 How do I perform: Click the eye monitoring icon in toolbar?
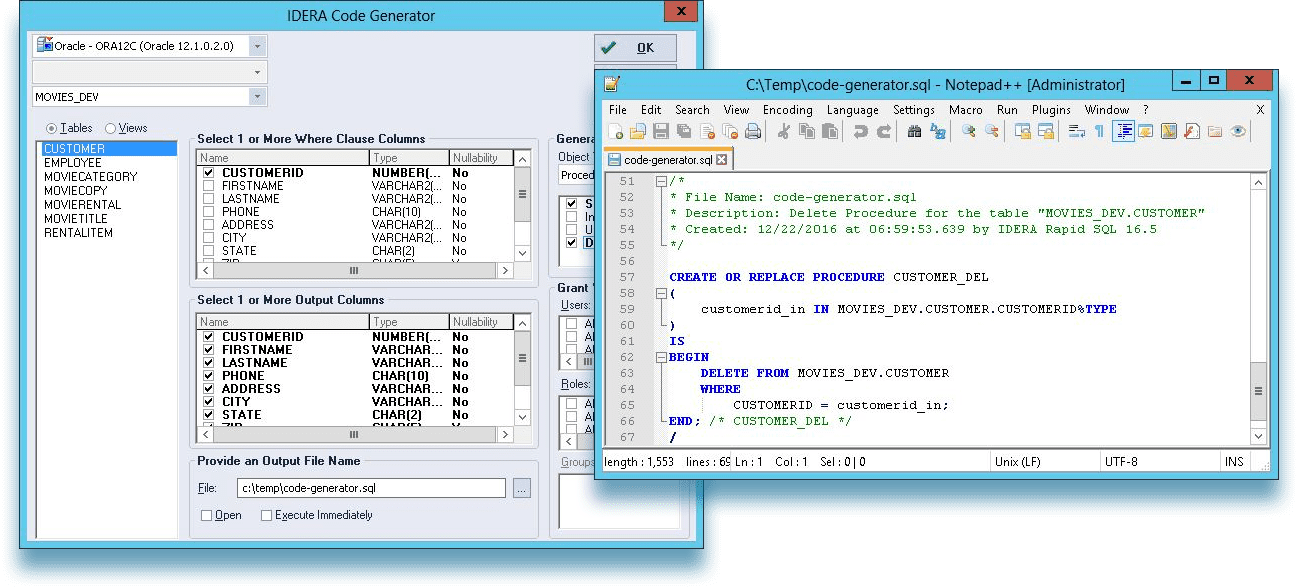tap(1238, 131)
